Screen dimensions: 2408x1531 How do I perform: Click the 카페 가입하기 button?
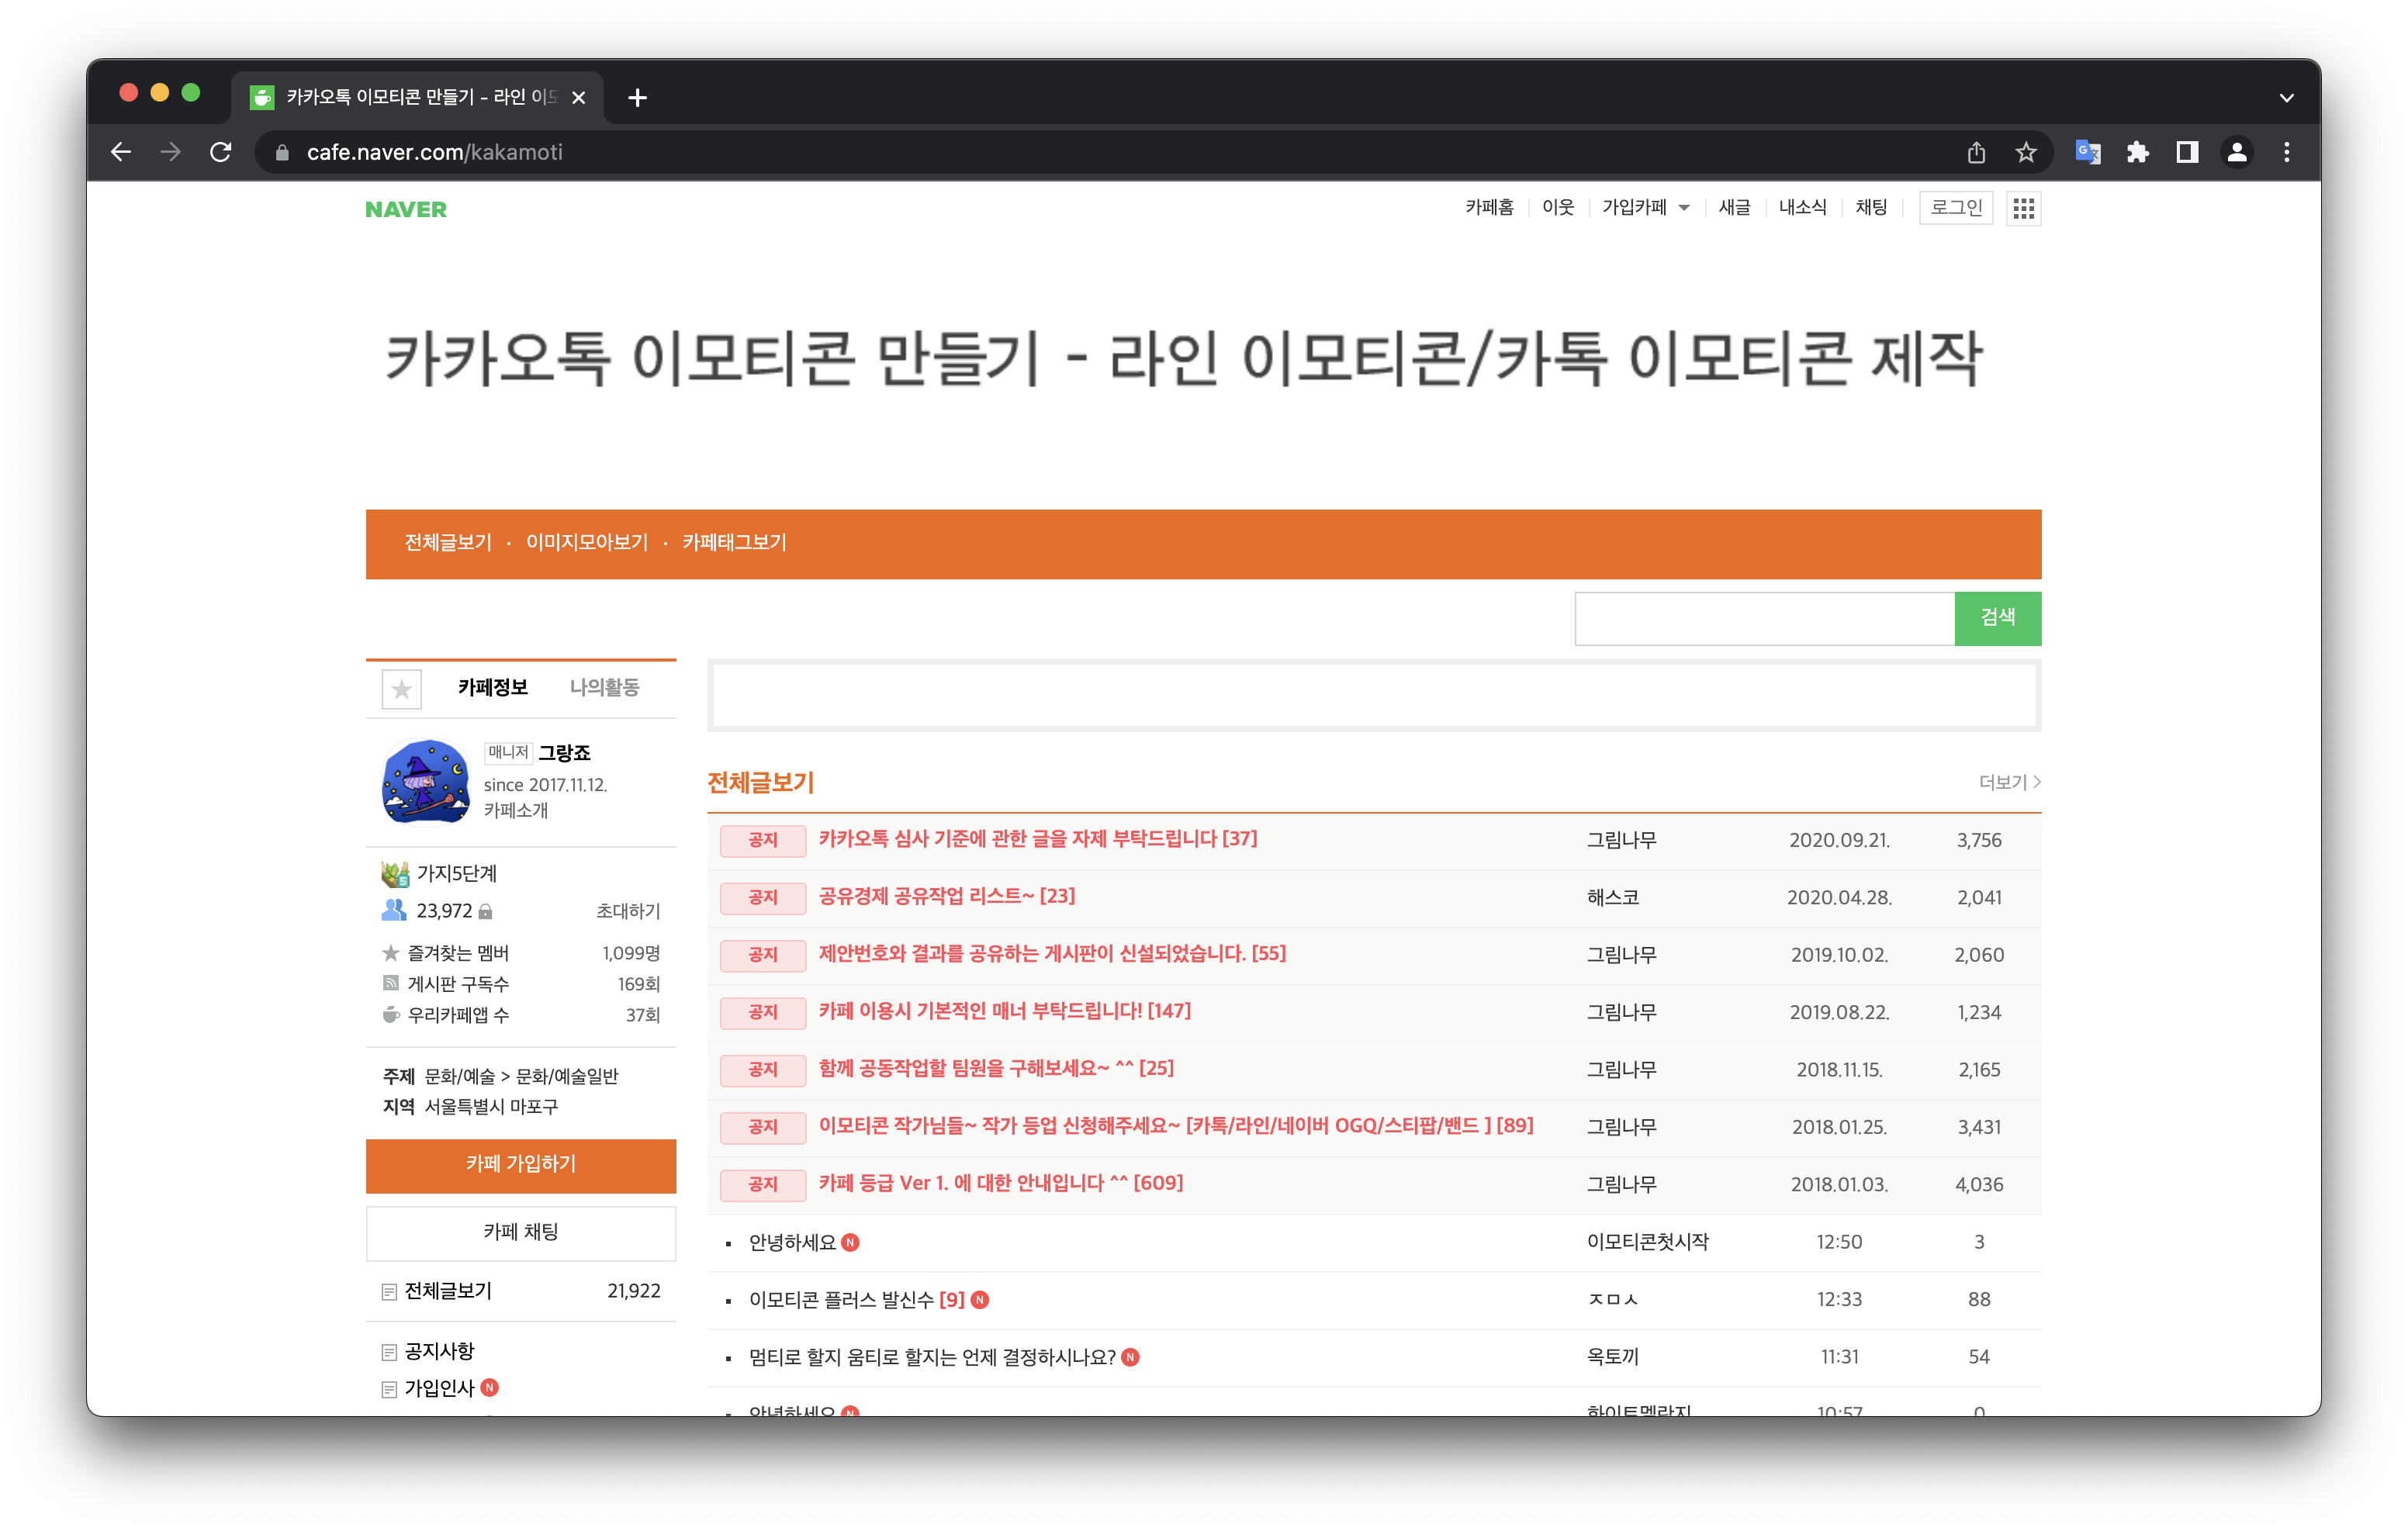(521, 1165)
